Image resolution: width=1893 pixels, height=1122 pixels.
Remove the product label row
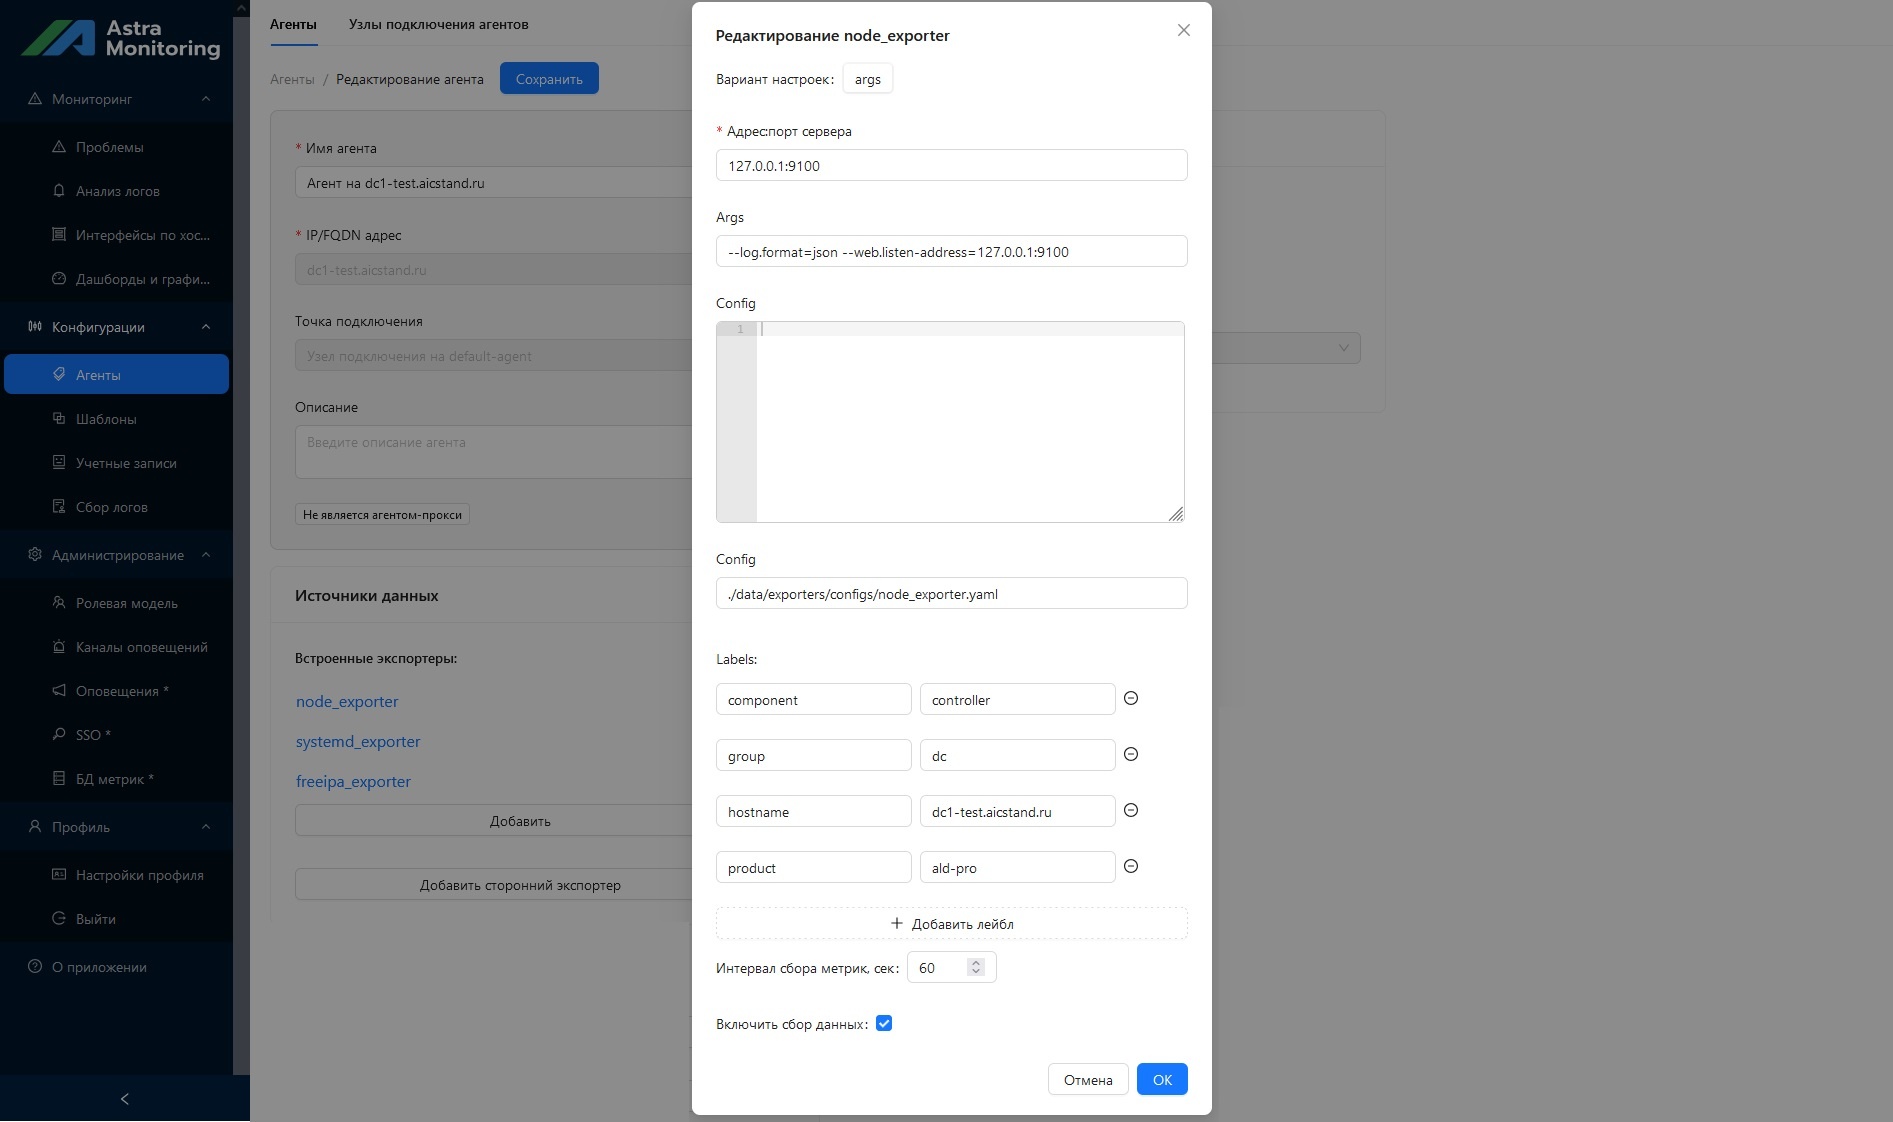click(1131, 867)
